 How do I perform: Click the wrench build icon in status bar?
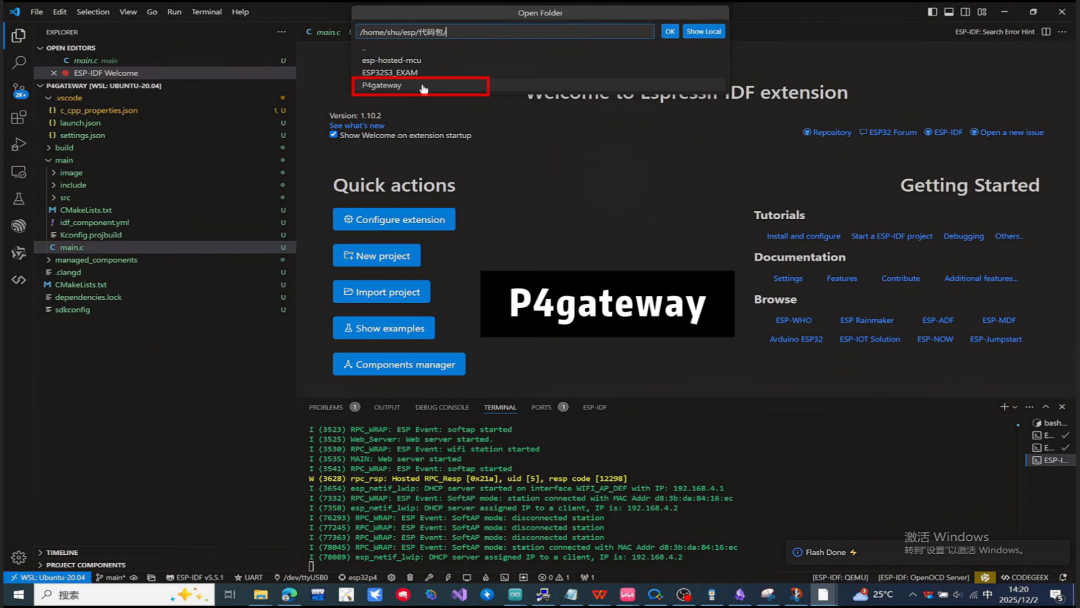pos(428,578)
